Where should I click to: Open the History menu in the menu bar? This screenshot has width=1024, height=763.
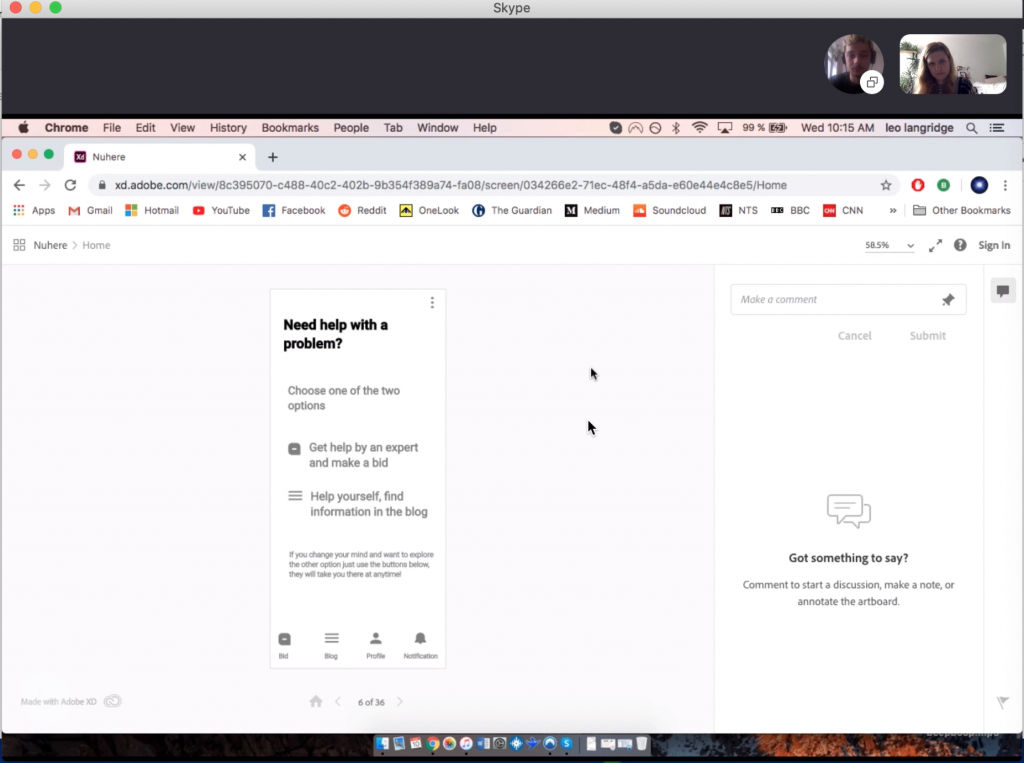point(228,128)
